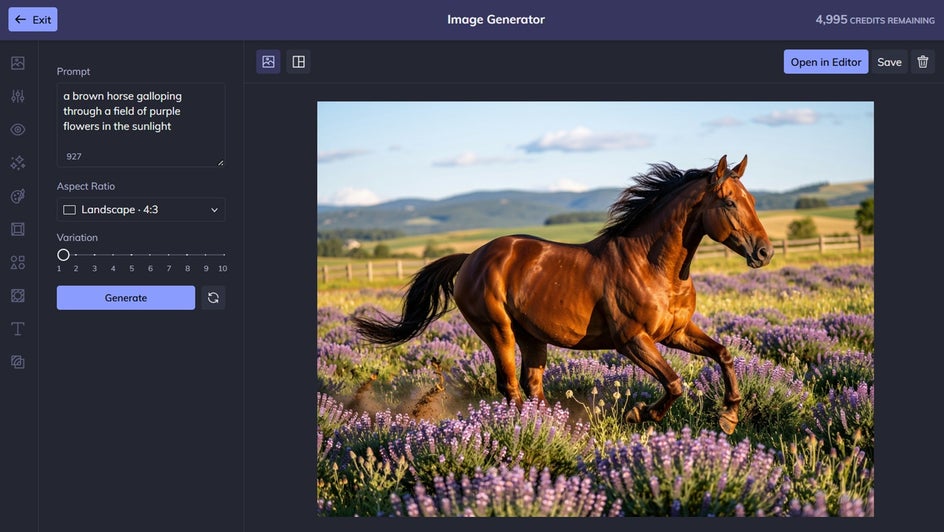Click the credits remaining counter
944x532 pixels.
click(x=875, y=19)
